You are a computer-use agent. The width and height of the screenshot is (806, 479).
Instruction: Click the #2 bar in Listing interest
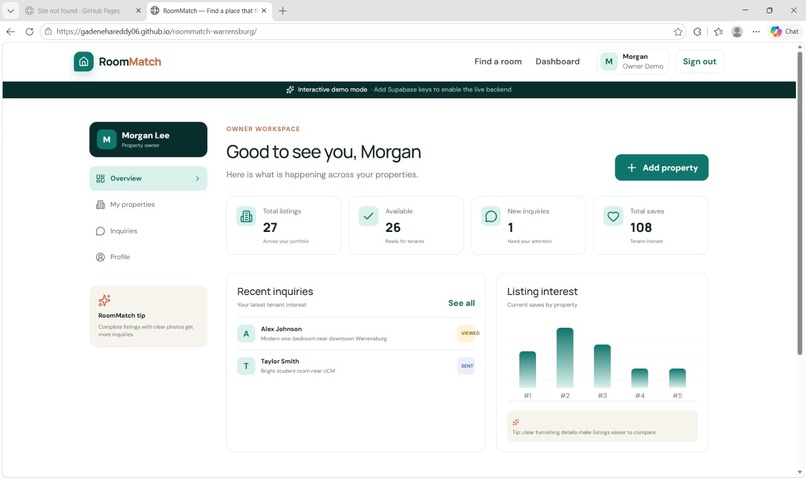point(565,357)
